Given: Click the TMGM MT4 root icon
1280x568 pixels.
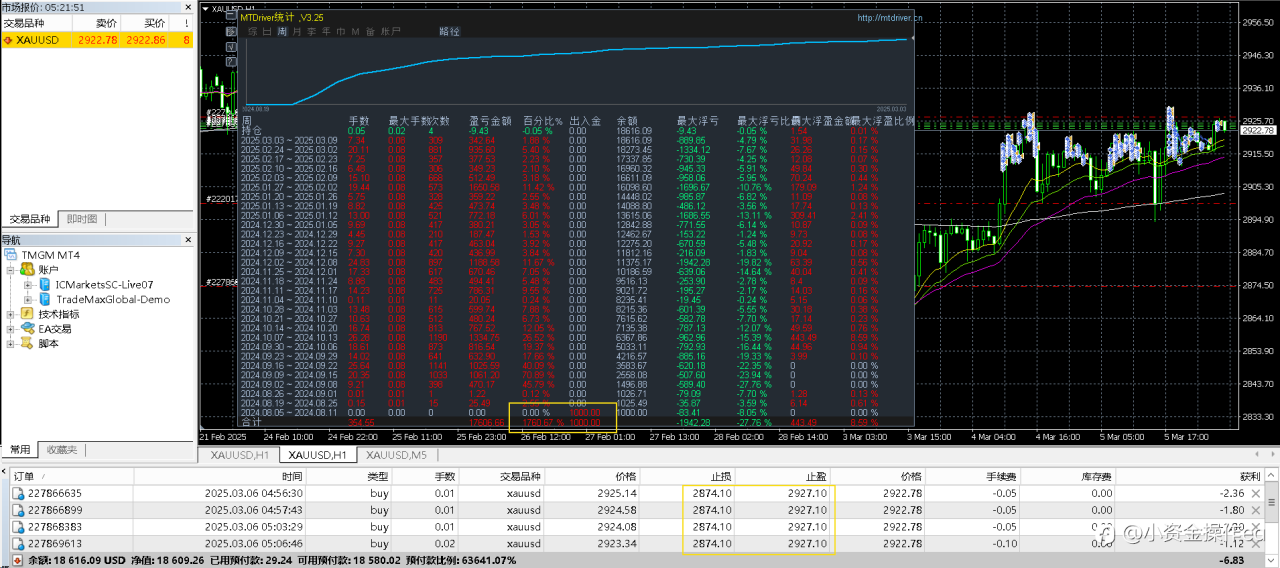Looking at the screenshot, I should click(x=10, y=255).
